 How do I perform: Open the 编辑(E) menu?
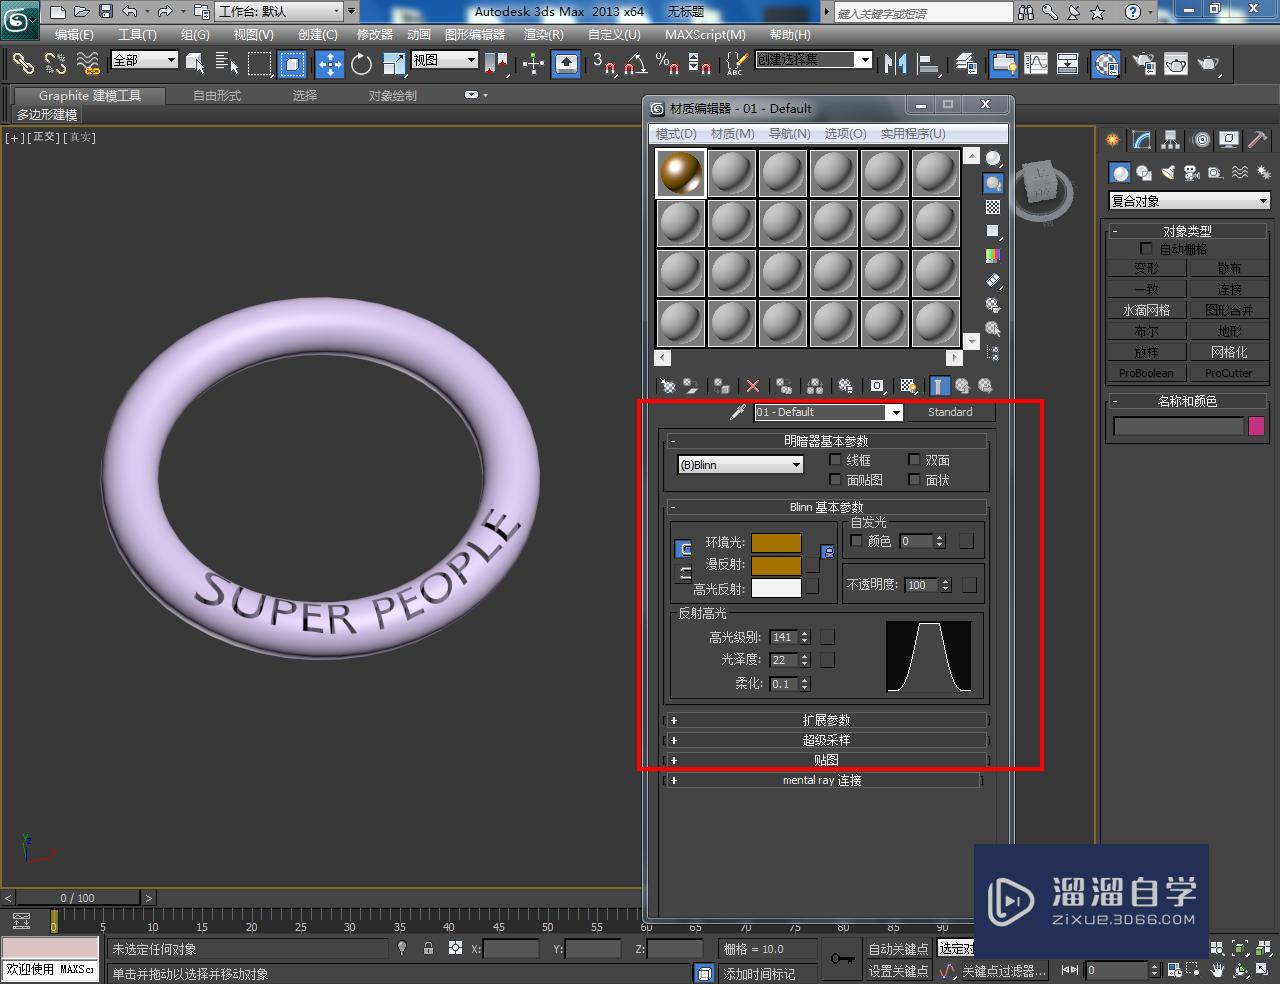(74, 34)
